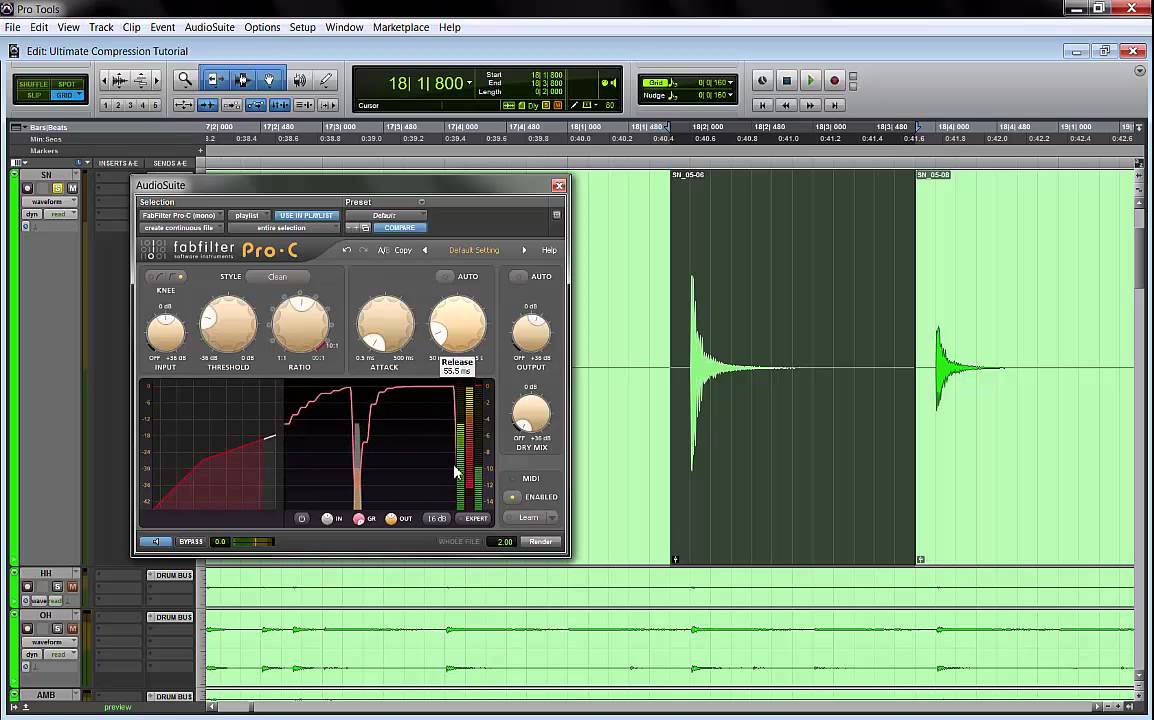Select the Grabber hand tool

click(270, 80)
